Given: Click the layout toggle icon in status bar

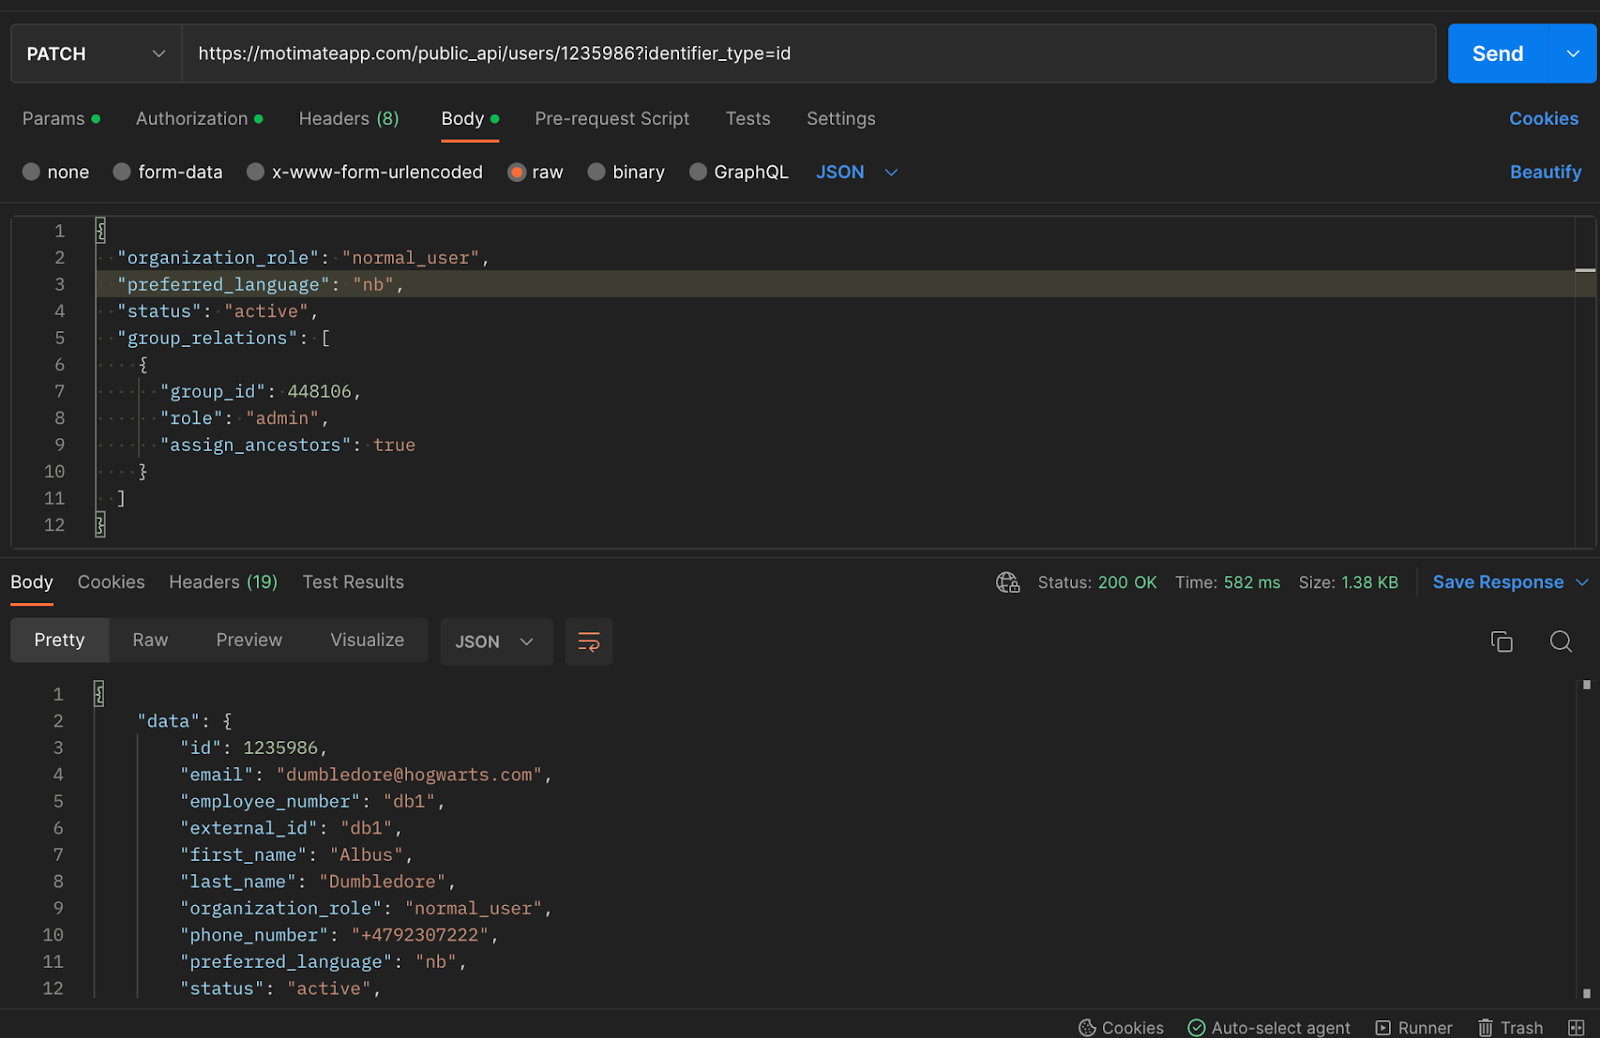Looking at the screenshot, I should [1576, 1027].
